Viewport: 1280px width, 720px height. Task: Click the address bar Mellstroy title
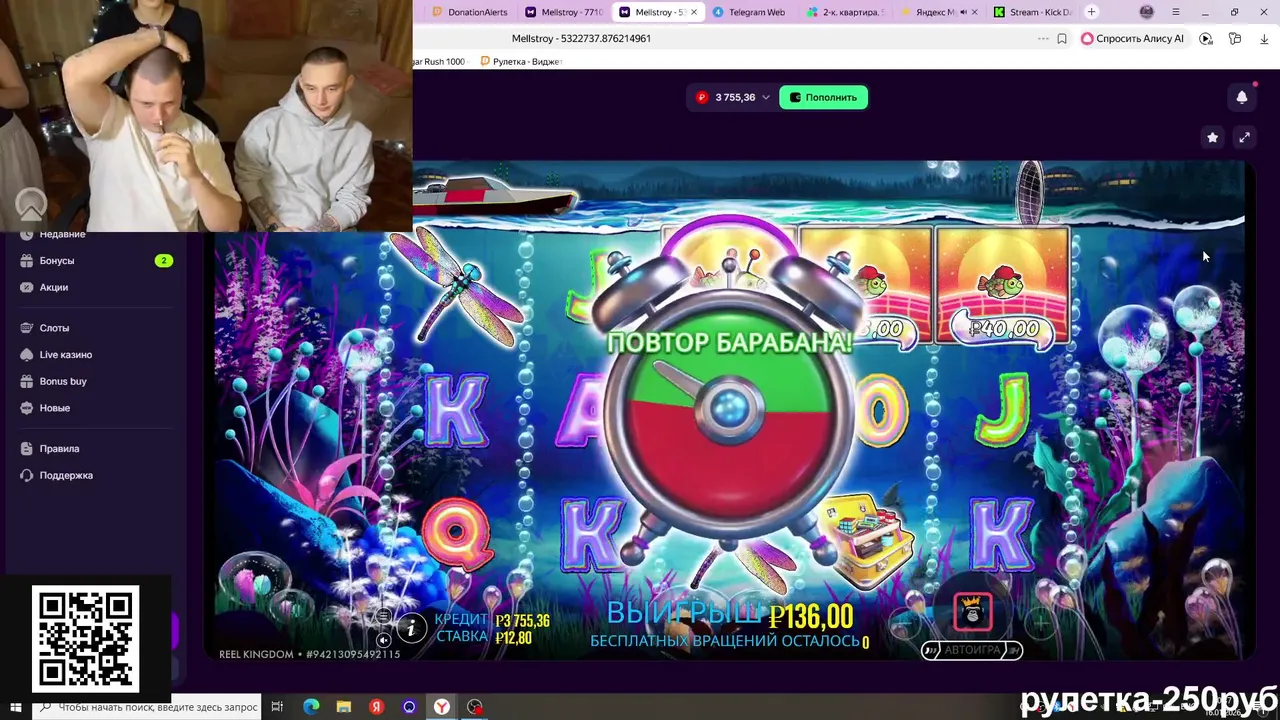(581, 39)
